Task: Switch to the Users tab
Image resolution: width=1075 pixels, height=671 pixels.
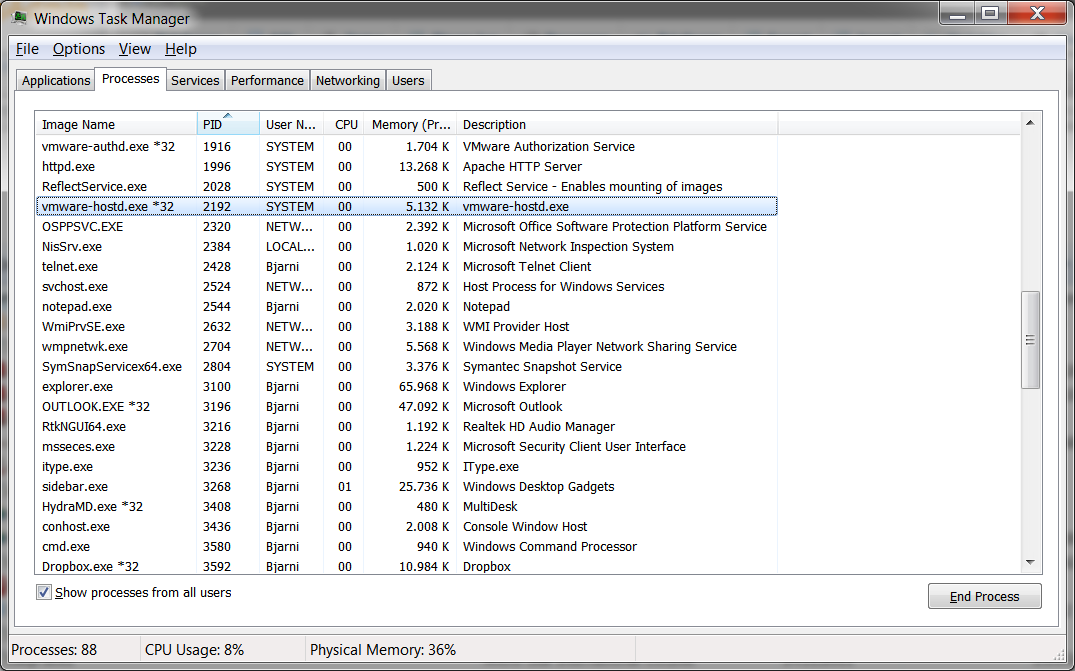Action: click(x=408, y=80)
